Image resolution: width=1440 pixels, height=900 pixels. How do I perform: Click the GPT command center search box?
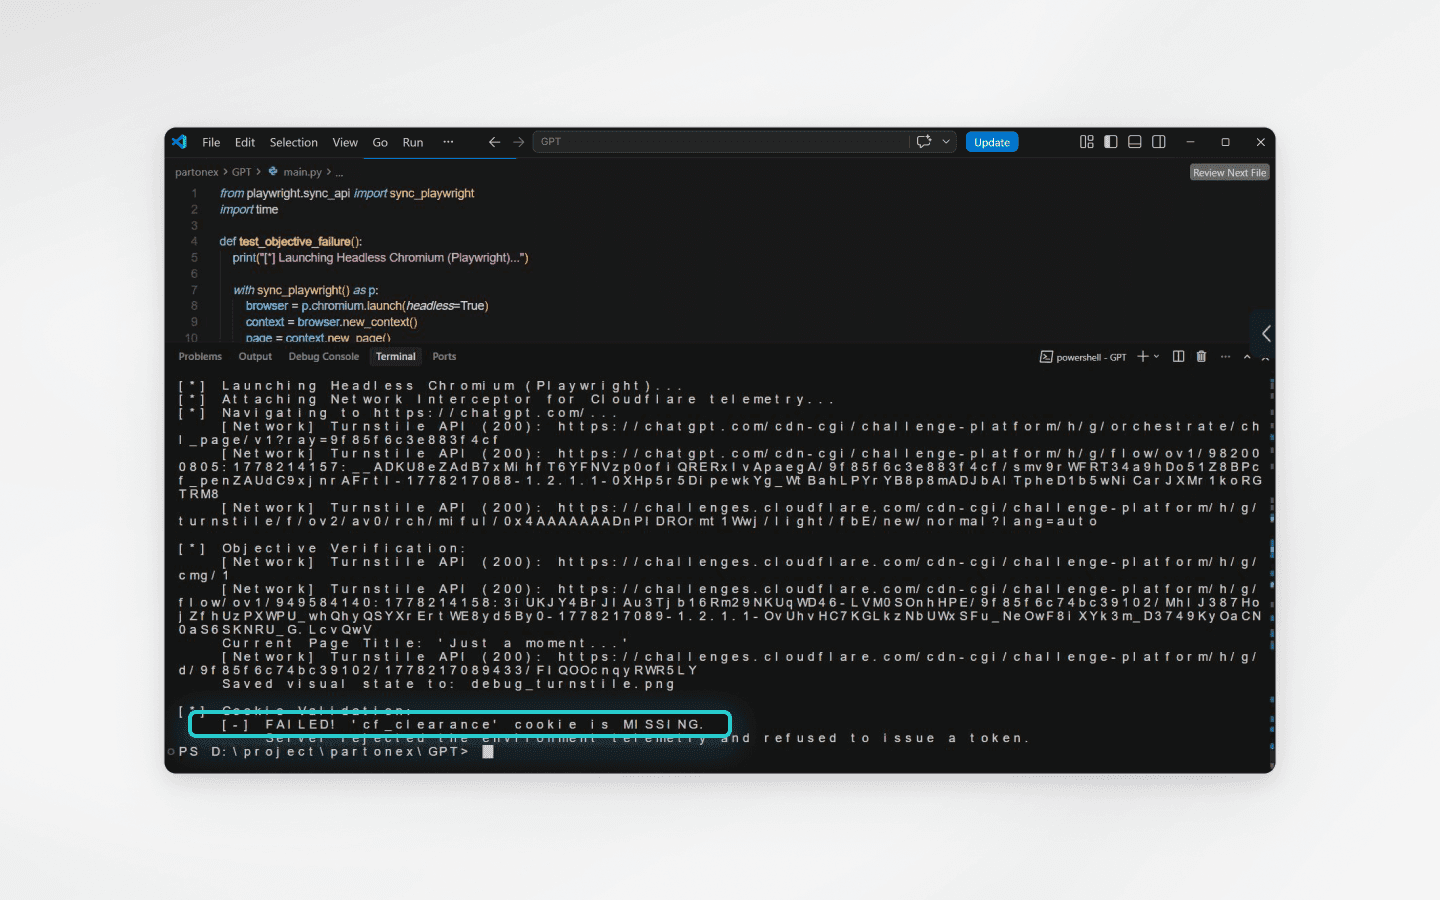coord(720,142)
